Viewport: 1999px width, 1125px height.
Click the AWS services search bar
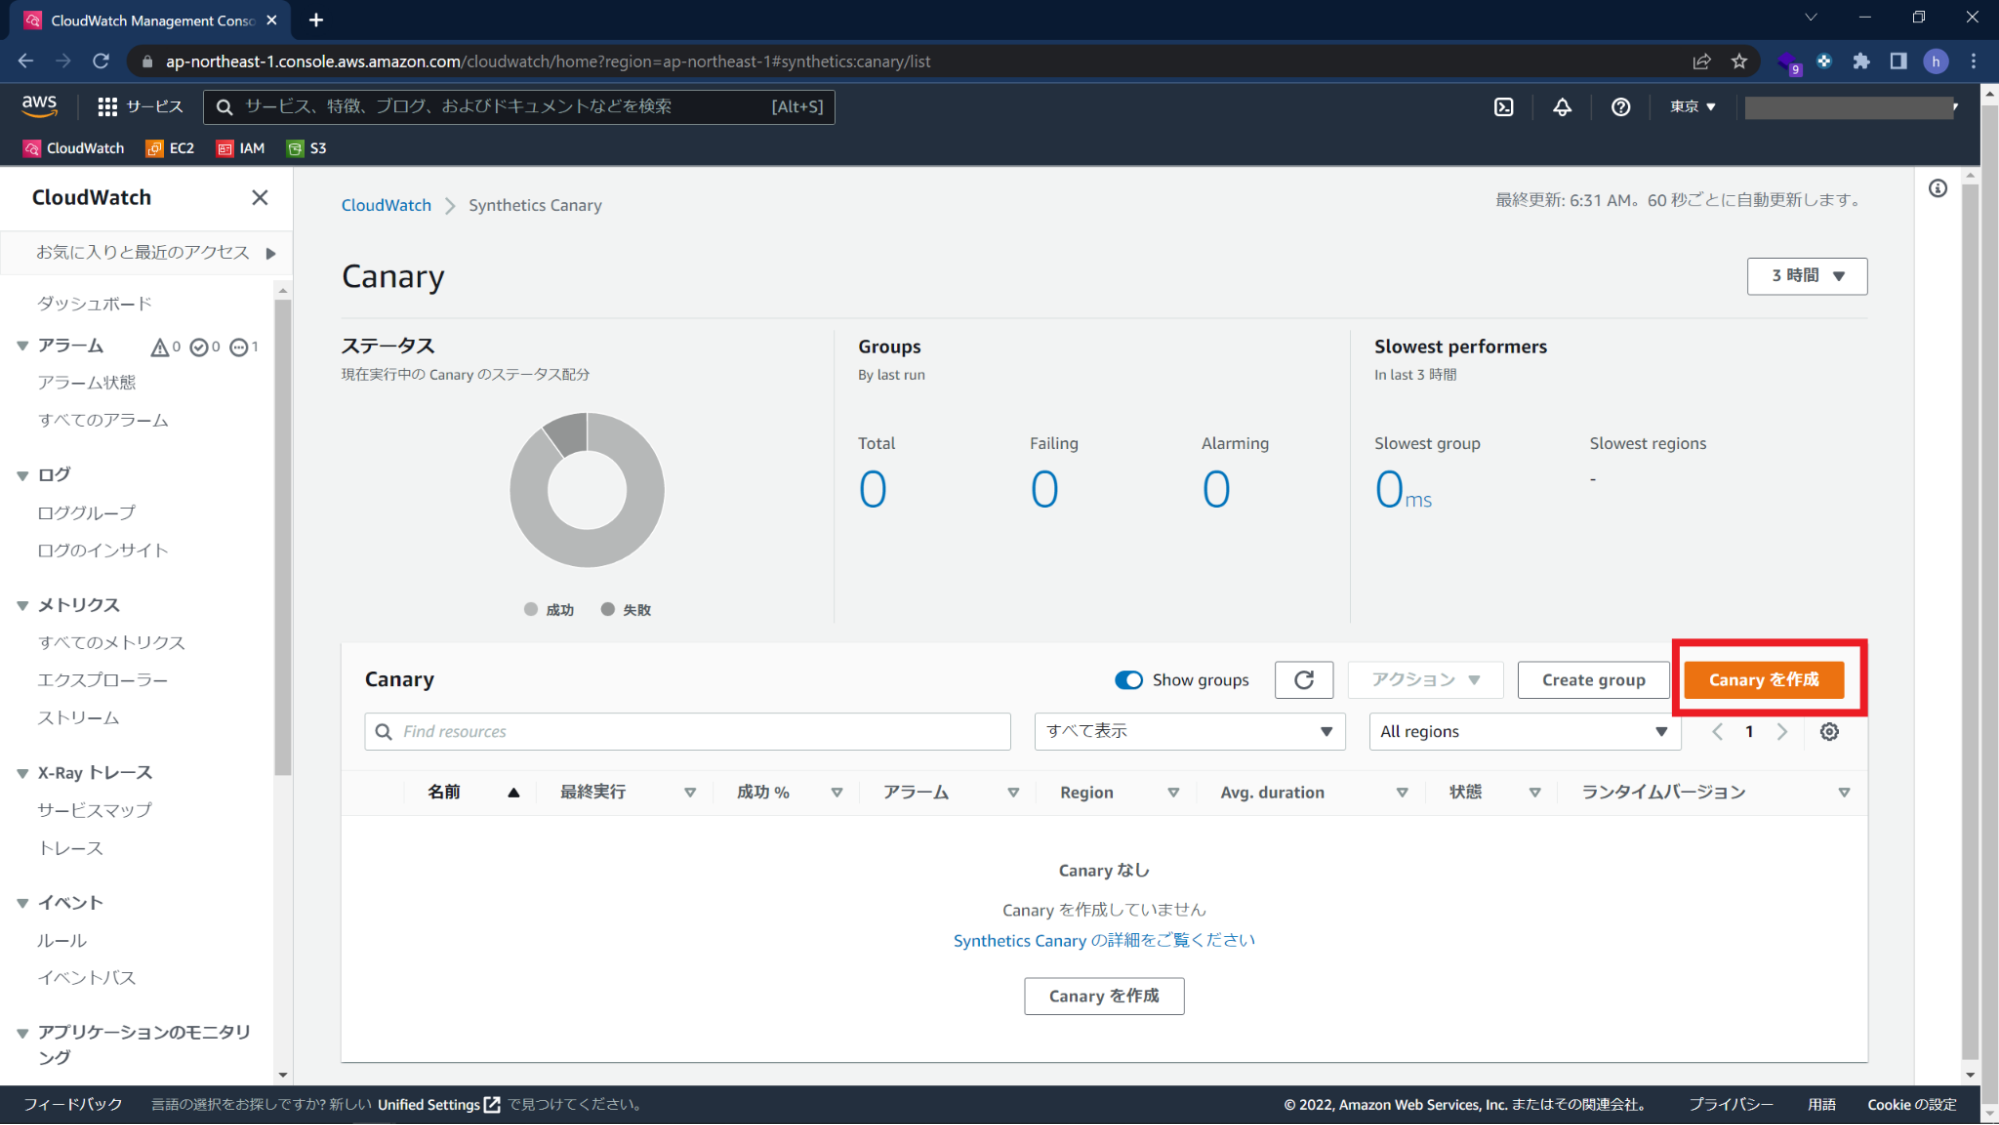click(519, 107)
